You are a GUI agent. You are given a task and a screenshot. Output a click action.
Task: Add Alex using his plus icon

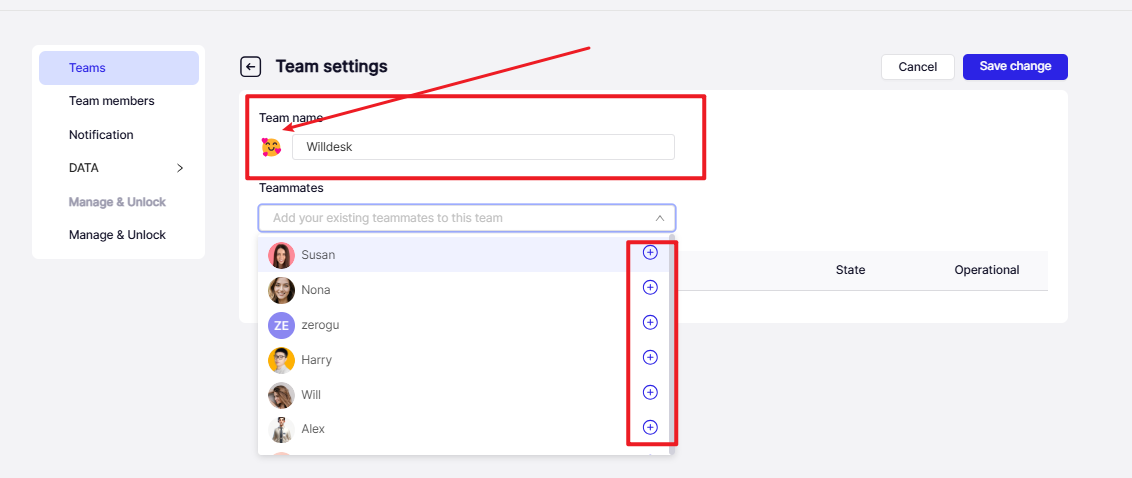[650, 427]
